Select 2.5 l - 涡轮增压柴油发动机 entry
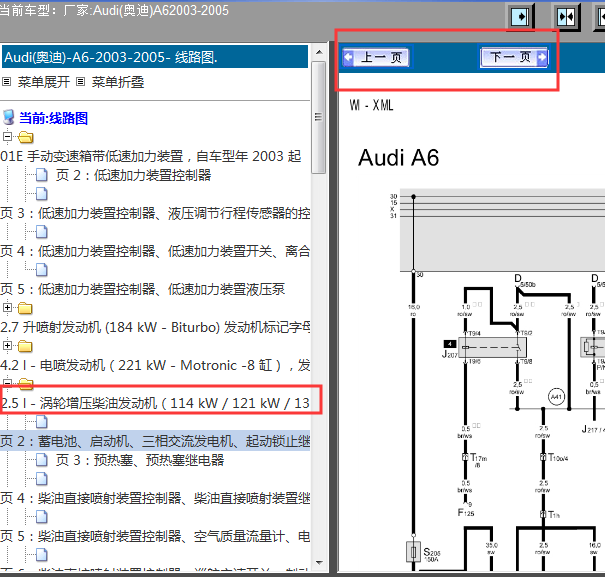This screenshot has width=605, height=577. [x=155, y=403]
